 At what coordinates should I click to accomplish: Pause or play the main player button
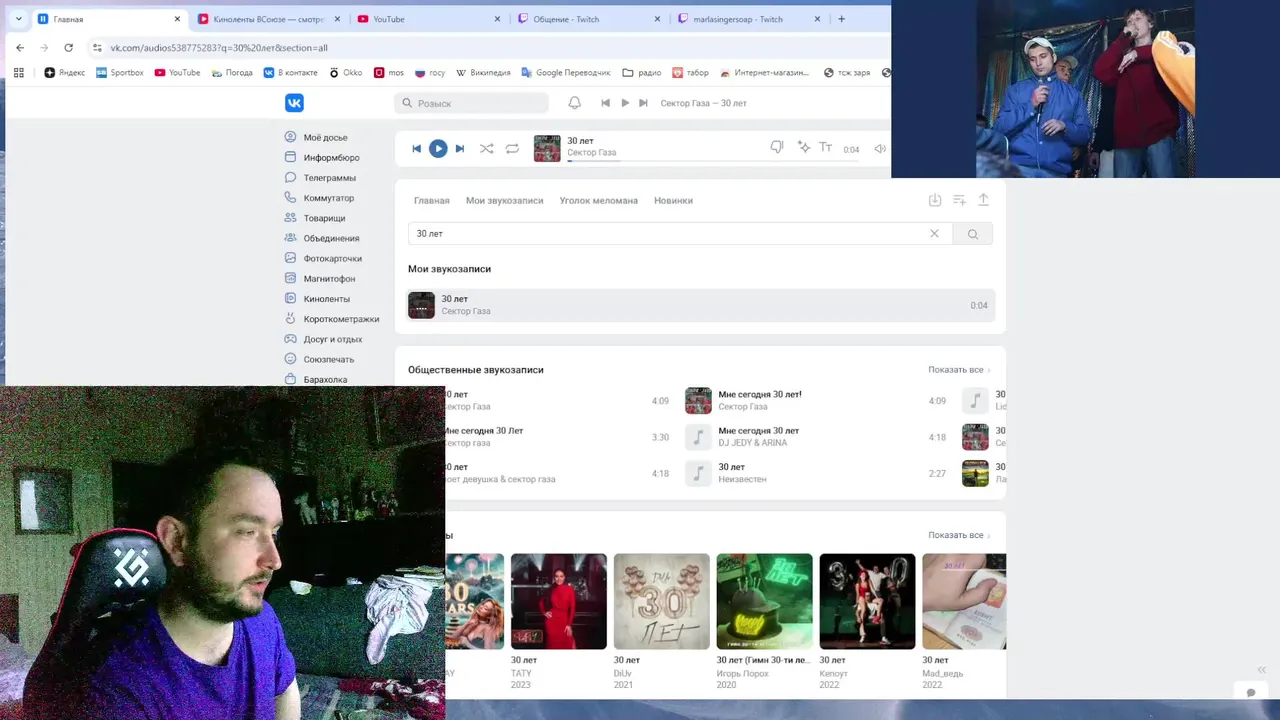point(438,149)
